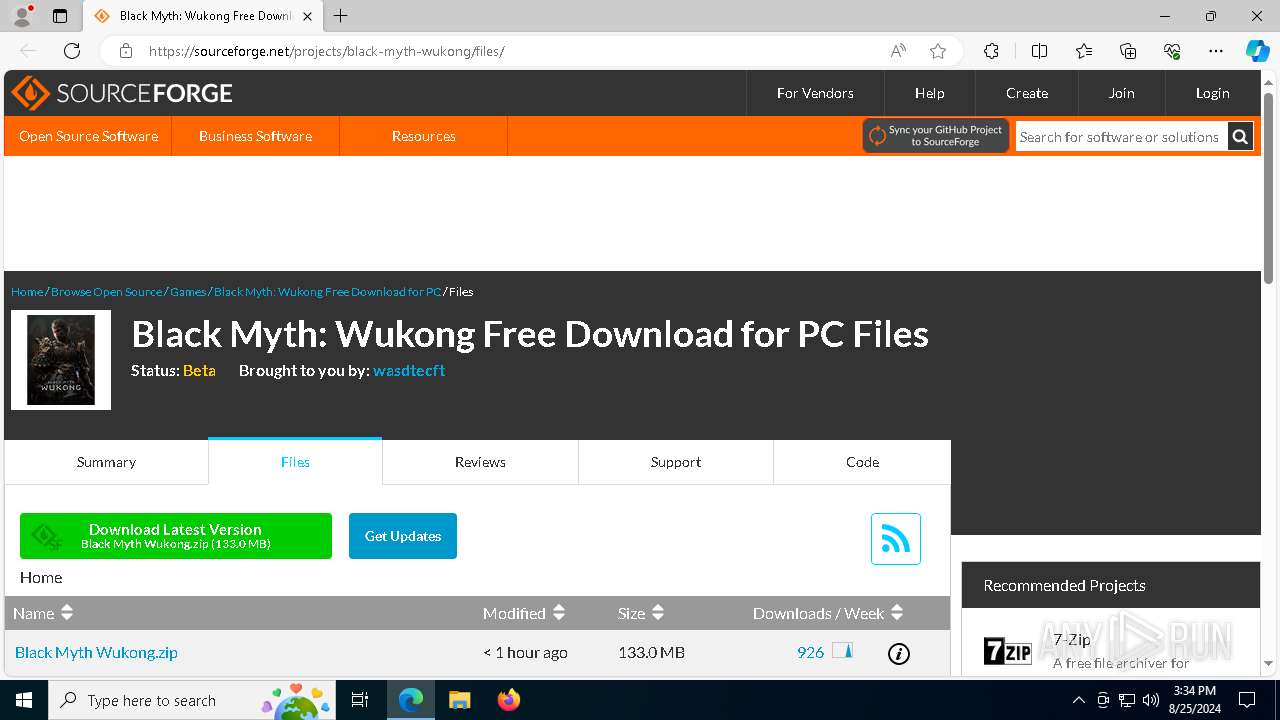
Task: Launch File Explorer from the taskbar
Action: pyautogui.click(x=459, y=700)
